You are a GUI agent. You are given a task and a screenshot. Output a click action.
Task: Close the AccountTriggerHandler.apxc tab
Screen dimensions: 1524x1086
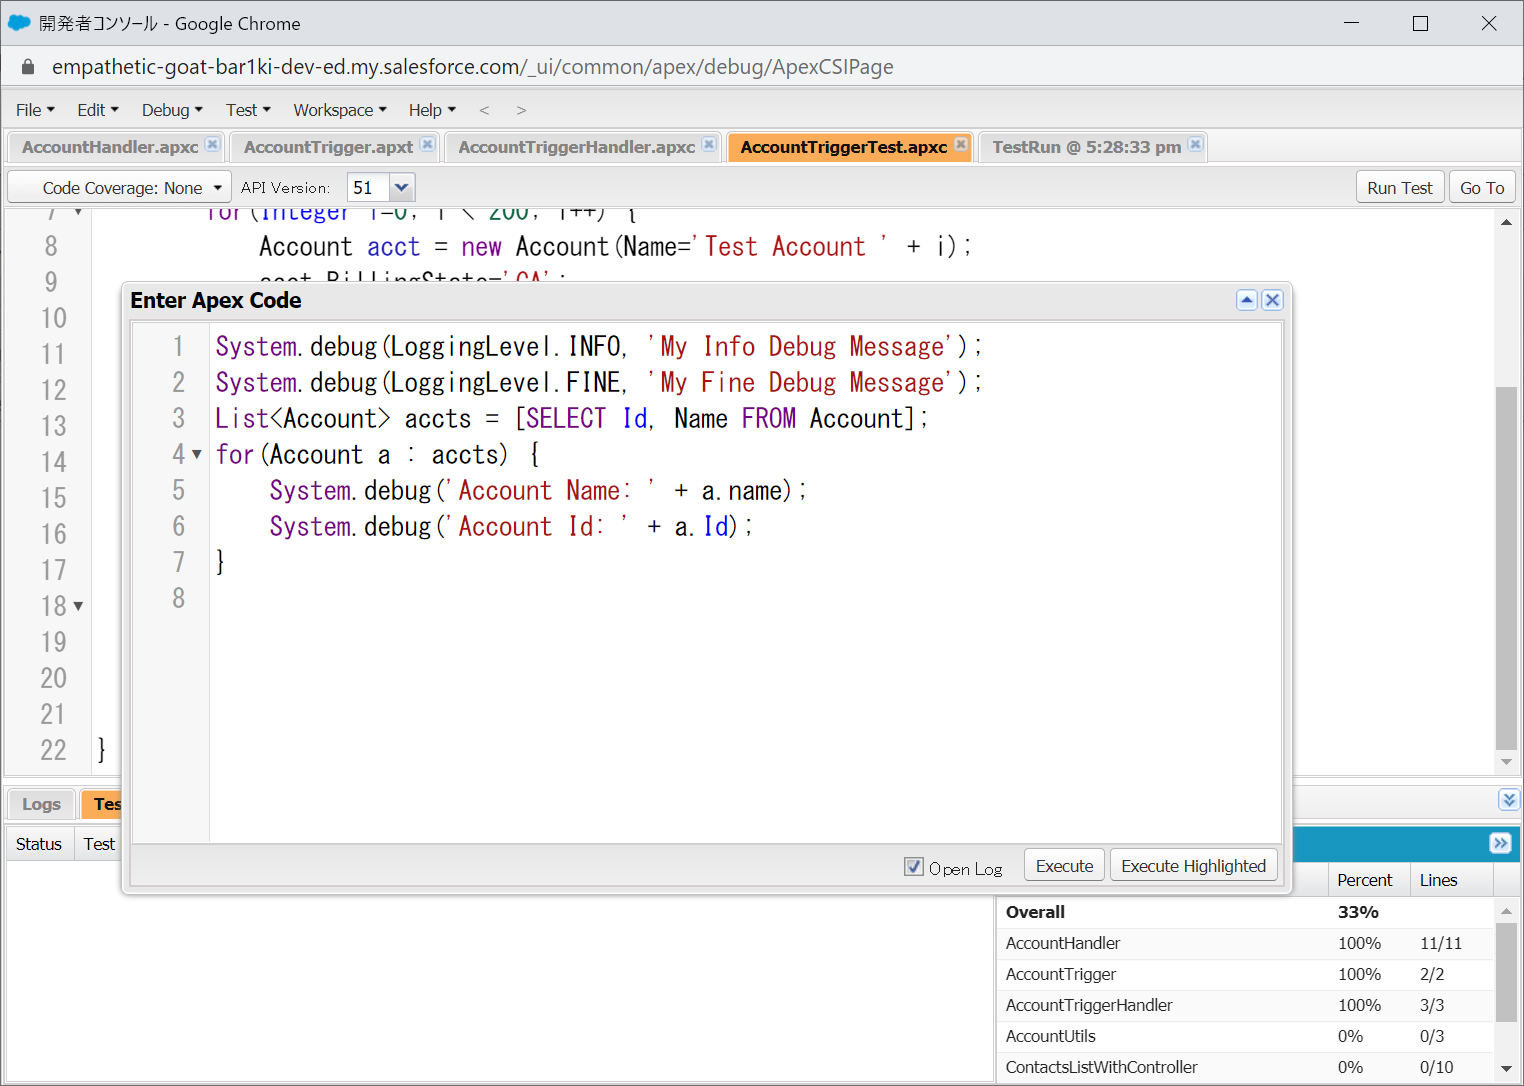(x=709, y=144)
